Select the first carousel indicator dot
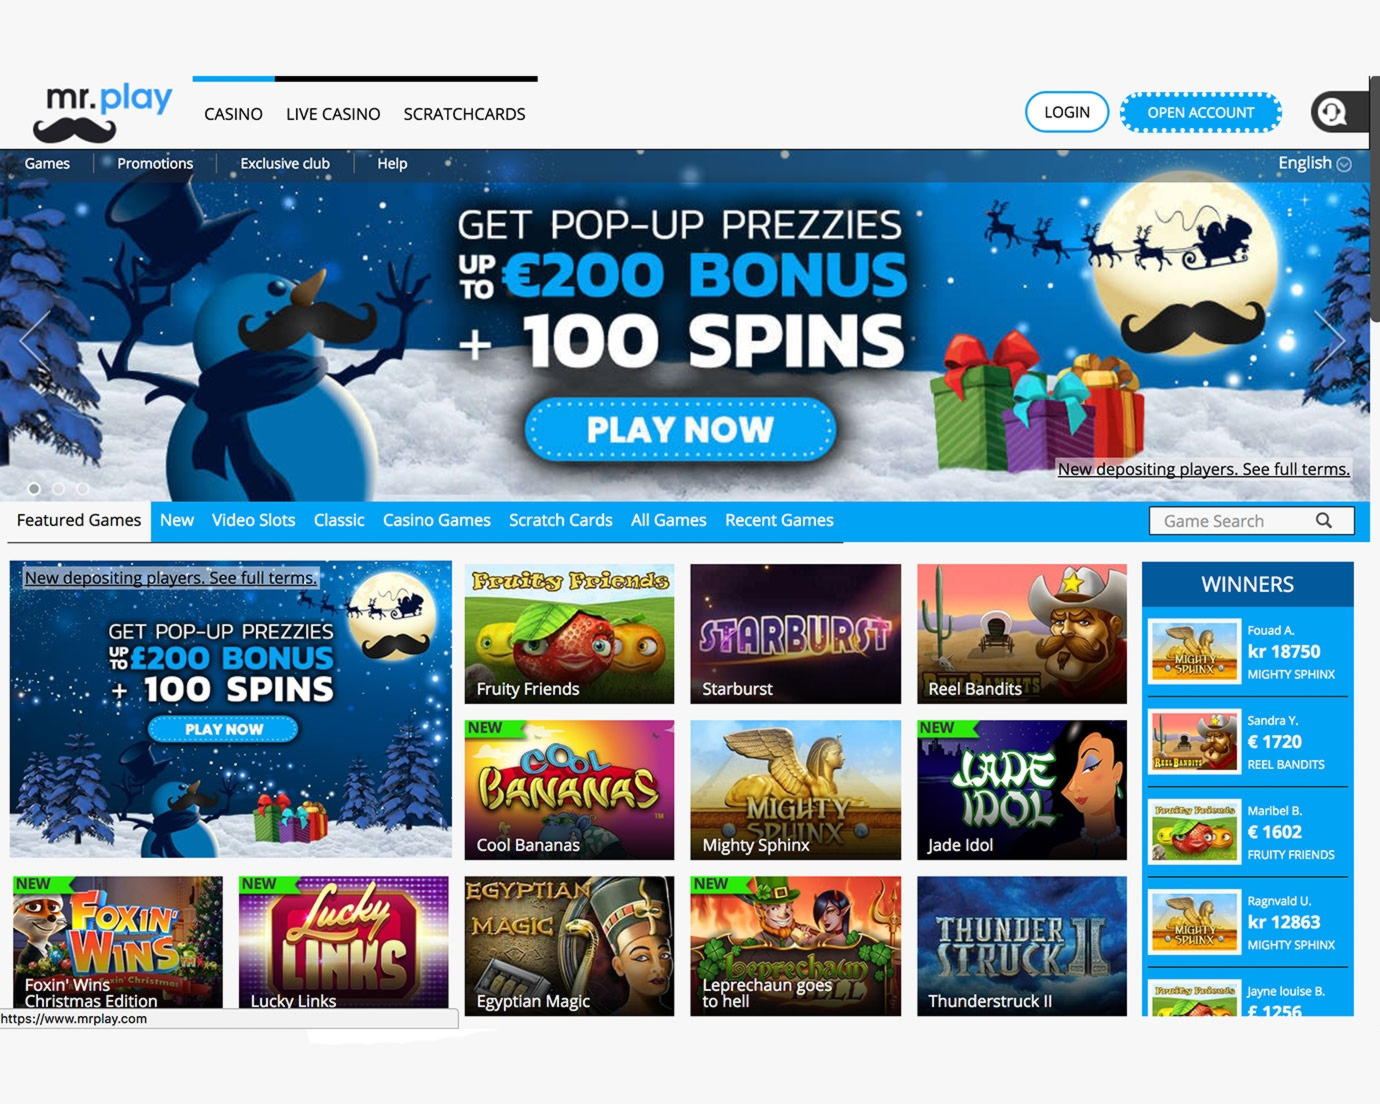Screen dimensions: 1380x1104 pyautogui.click(x=34, y=489)
